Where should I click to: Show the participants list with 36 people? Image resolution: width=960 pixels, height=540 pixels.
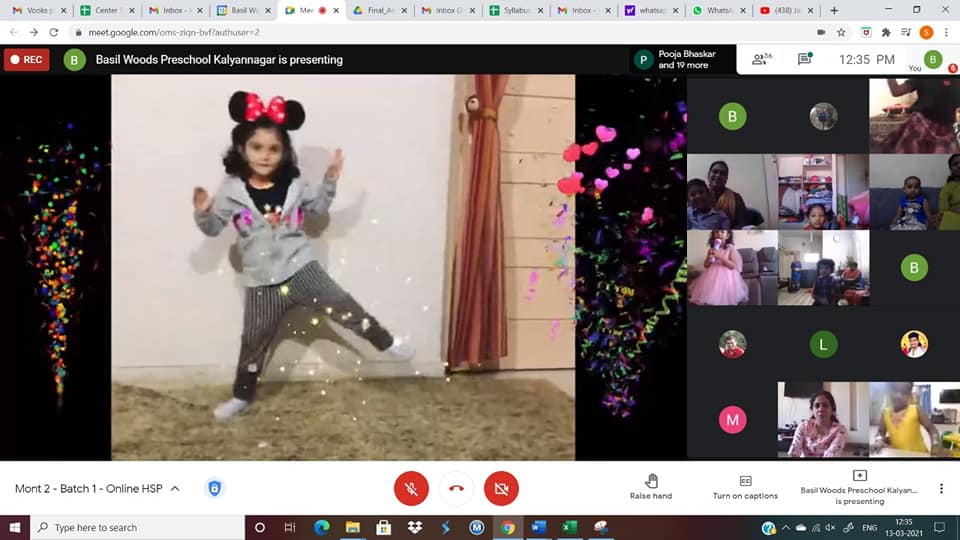tap(762, 59)
